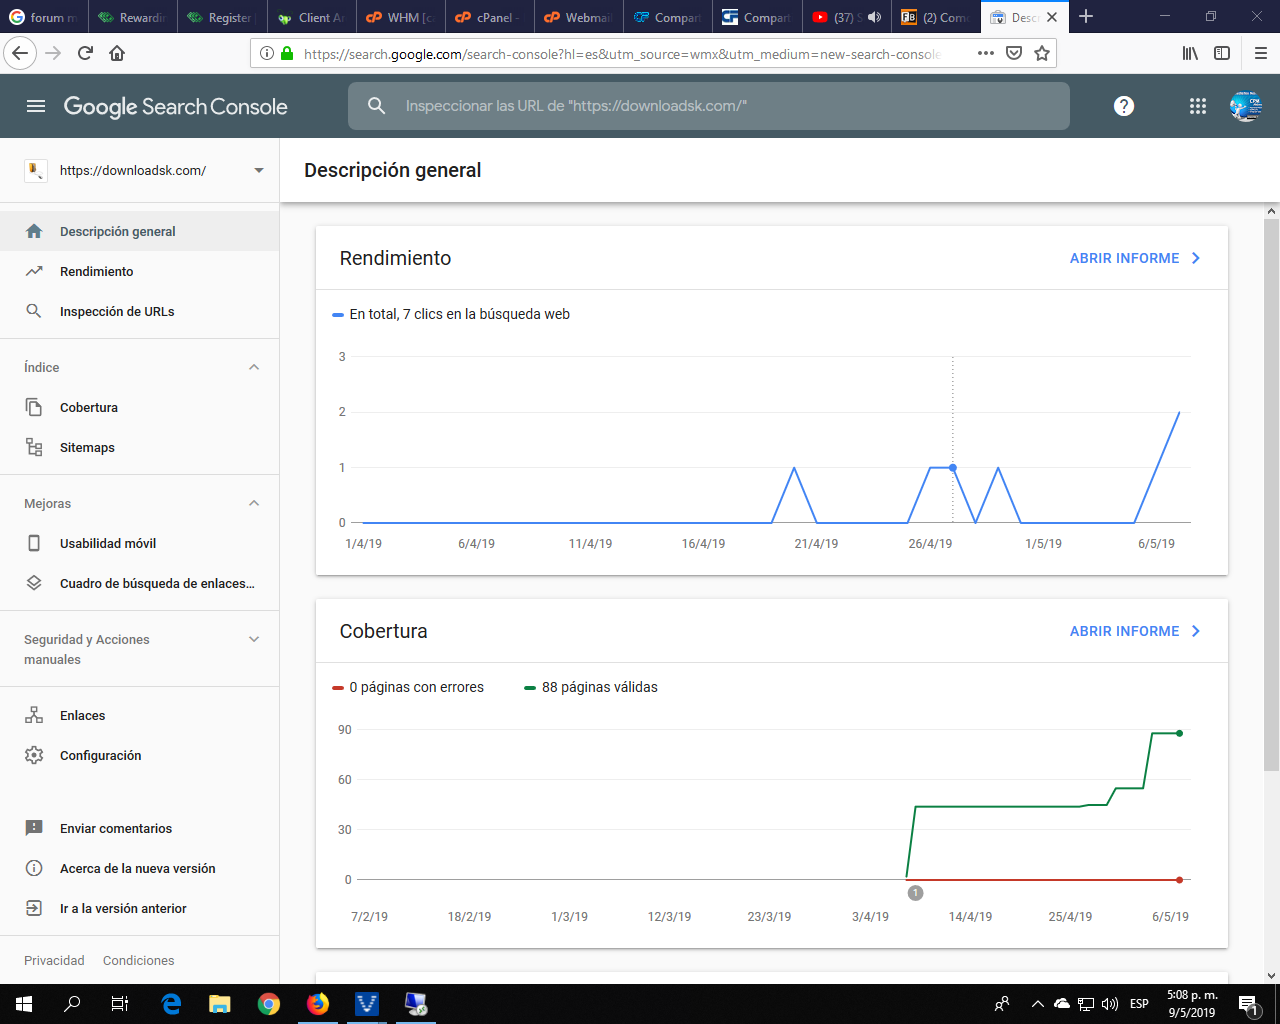Open Search Console help icon
Image resolution: width=1280 pixels, height=1024 pixels.
[x=1124, y=106]
